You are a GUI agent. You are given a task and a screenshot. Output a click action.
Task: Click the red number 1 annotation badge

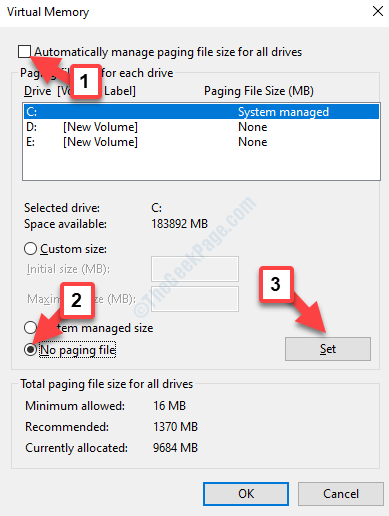[84, 81]
